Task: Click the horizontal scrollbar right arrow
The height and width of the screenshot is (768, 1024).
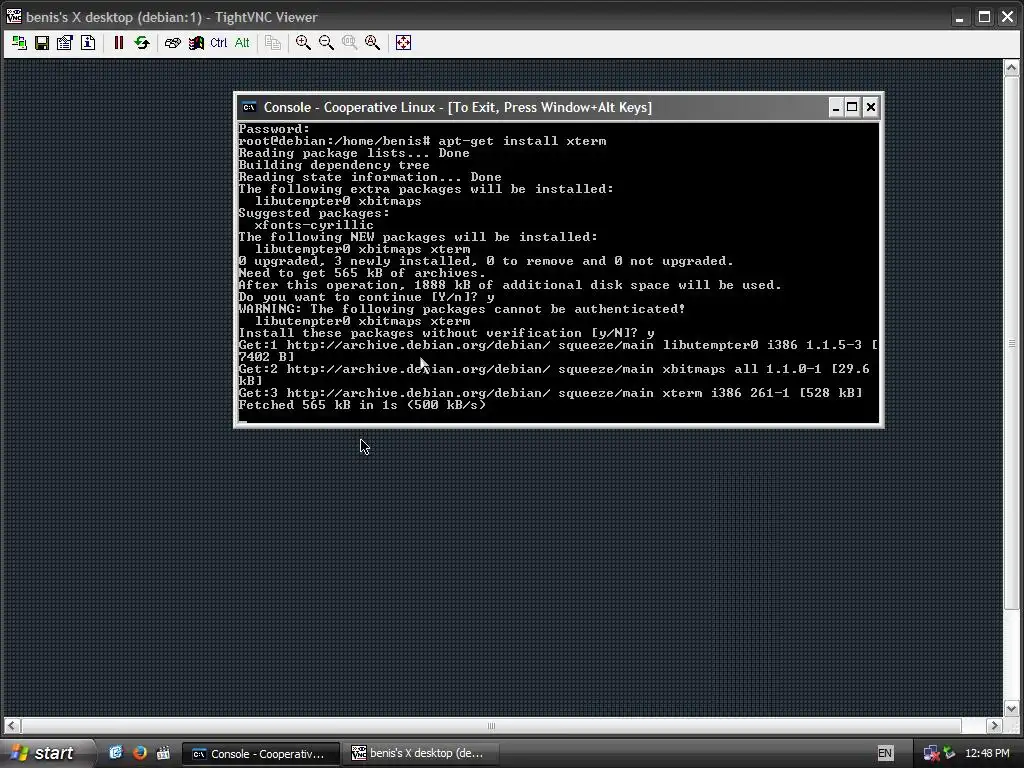Action: click(x=994, y=726)
